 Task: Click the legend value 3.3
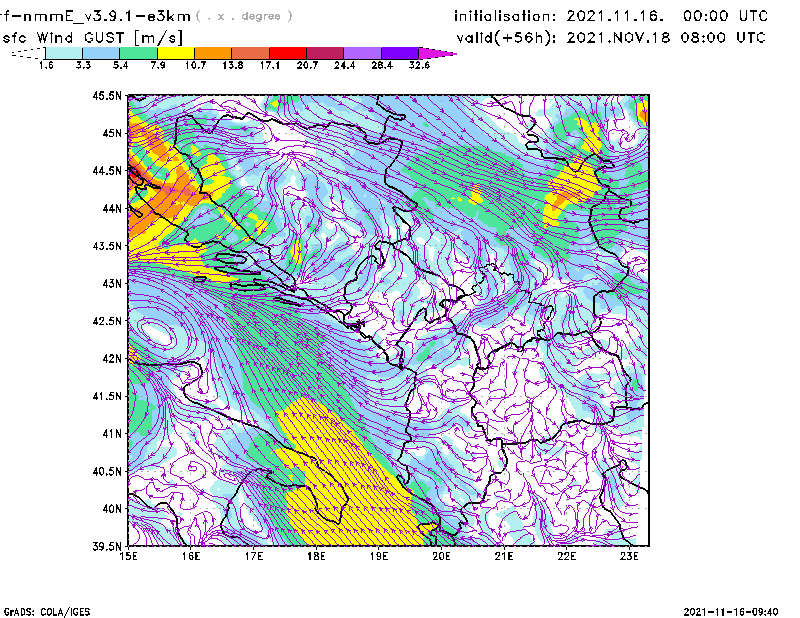point(83,65)
